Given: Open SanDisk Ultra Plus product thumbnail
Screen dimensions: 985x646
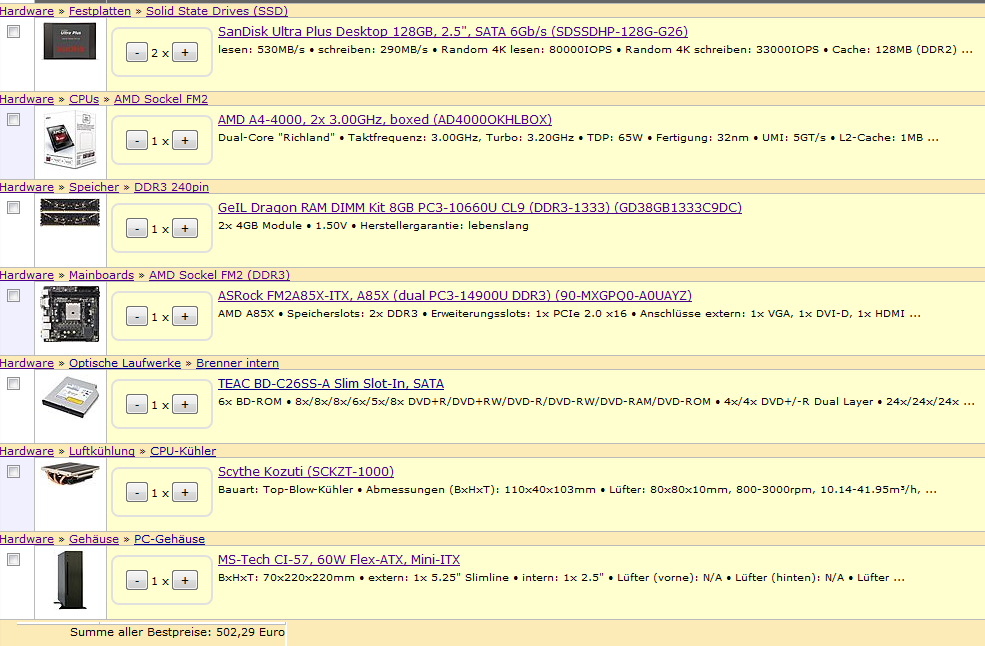Looking at the screenshot, I should coord(70,41).
